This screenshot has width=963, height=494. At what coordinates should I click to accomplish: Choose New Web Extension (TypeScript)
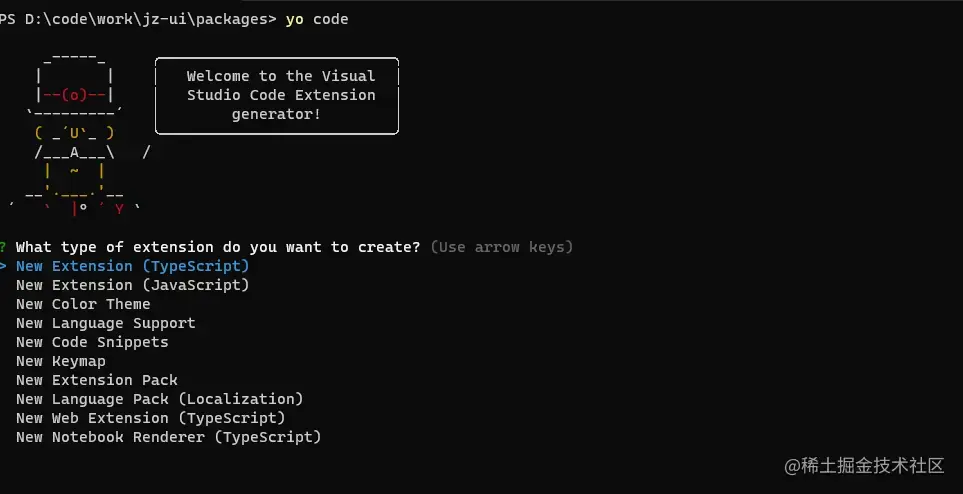150,418
